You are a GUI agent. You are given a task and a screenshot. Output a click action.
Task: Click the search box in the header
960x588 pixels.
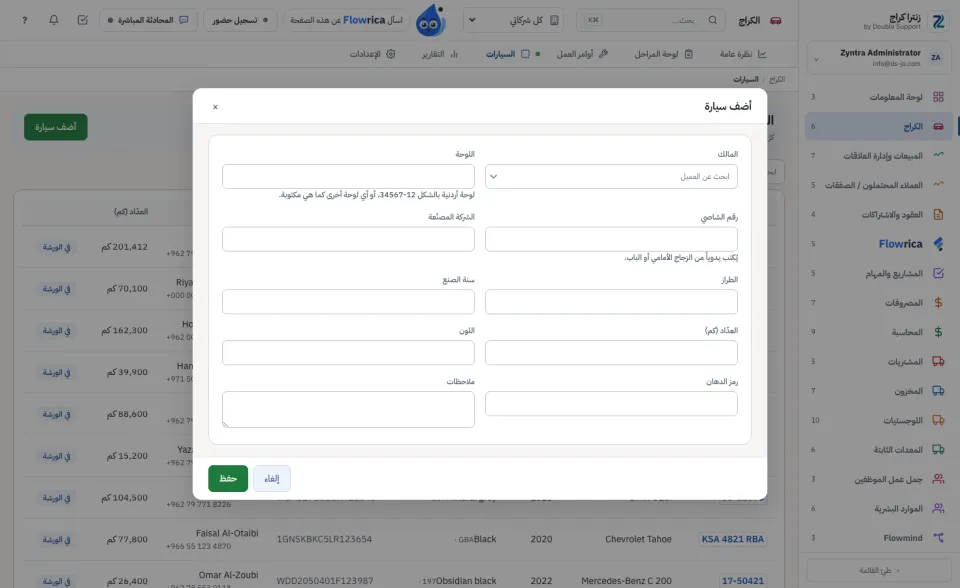tap(651, 20)
